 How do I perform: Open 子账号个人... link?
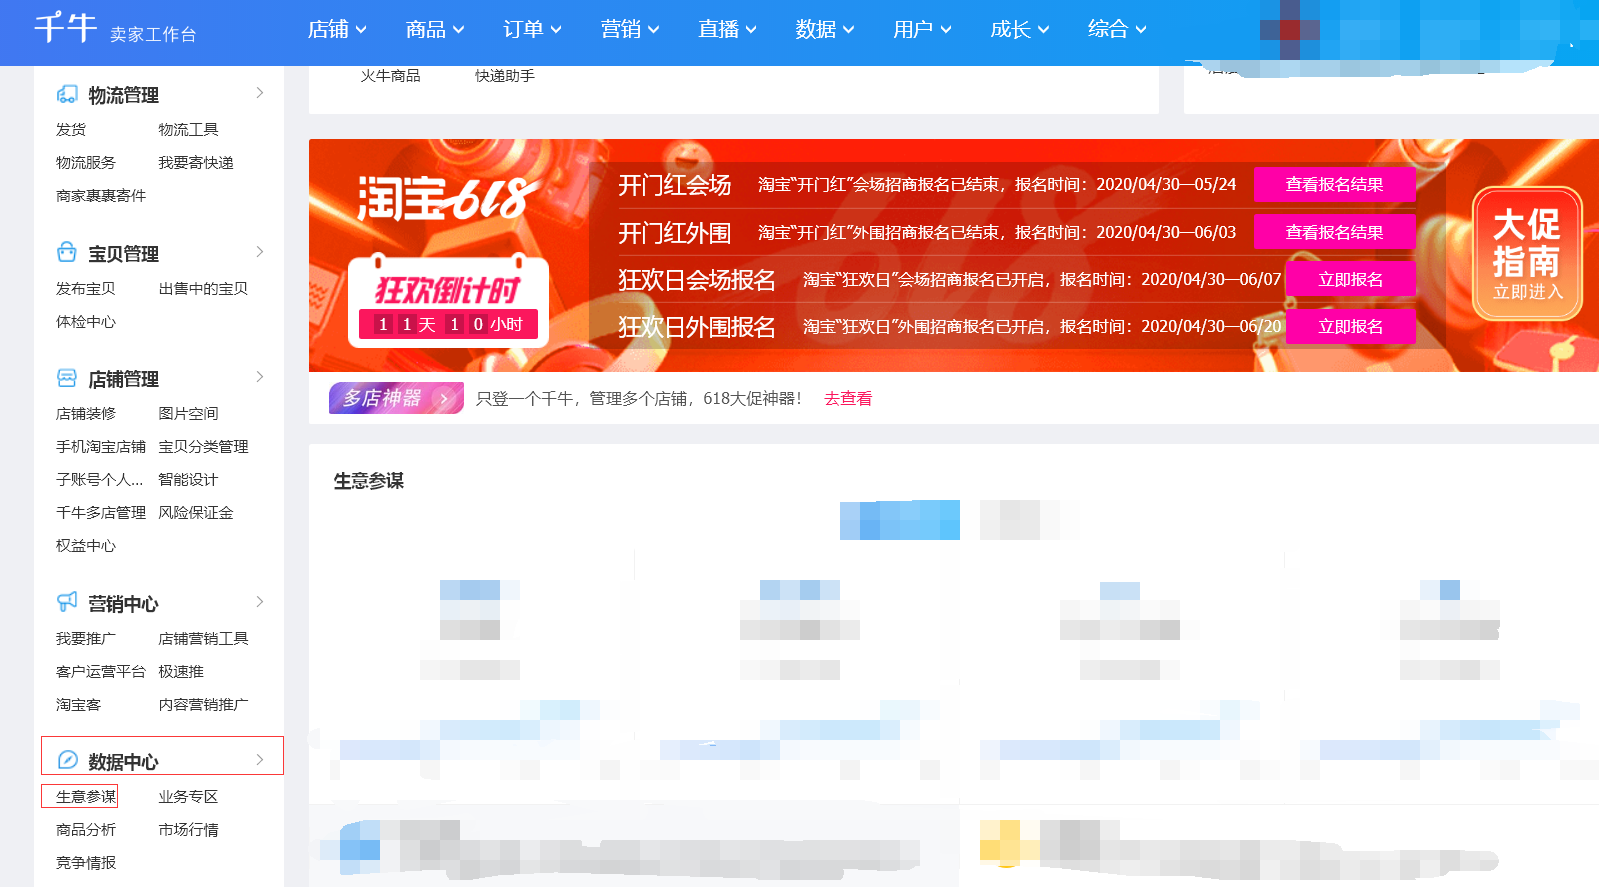[99, 479]
